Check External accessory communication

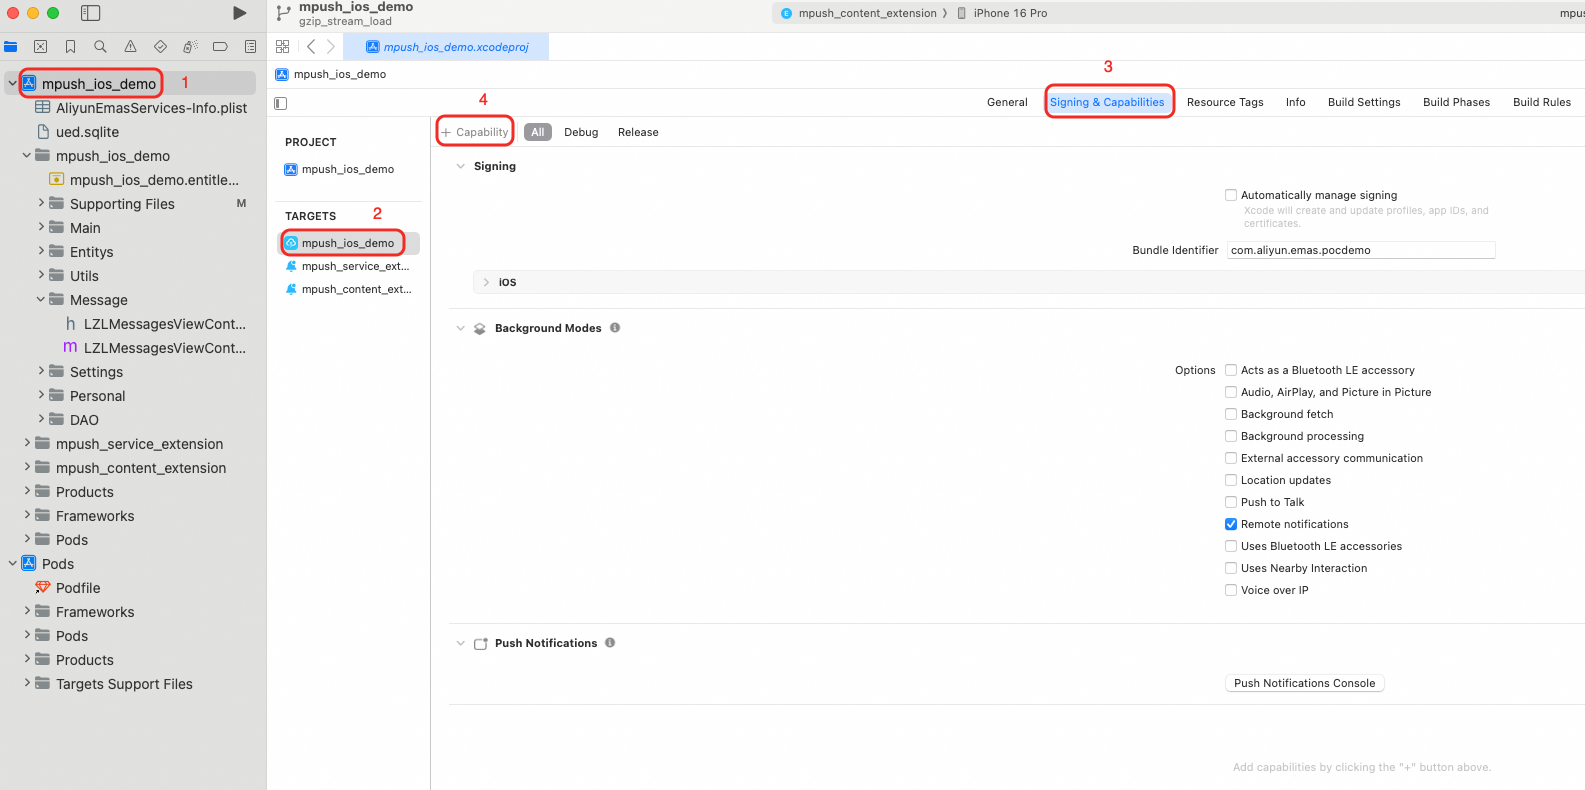[x=1231, y=458]
